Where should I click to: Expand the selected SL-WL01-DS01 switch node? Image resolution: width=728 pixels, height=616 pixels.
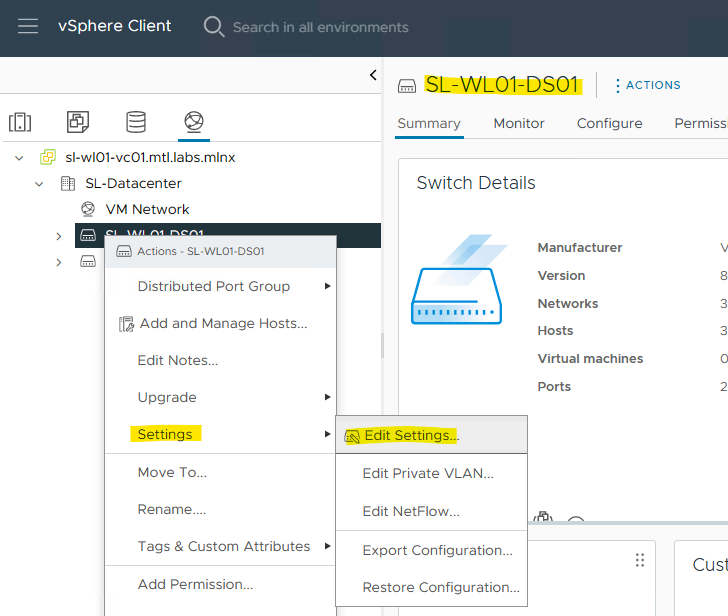[58, 236]
